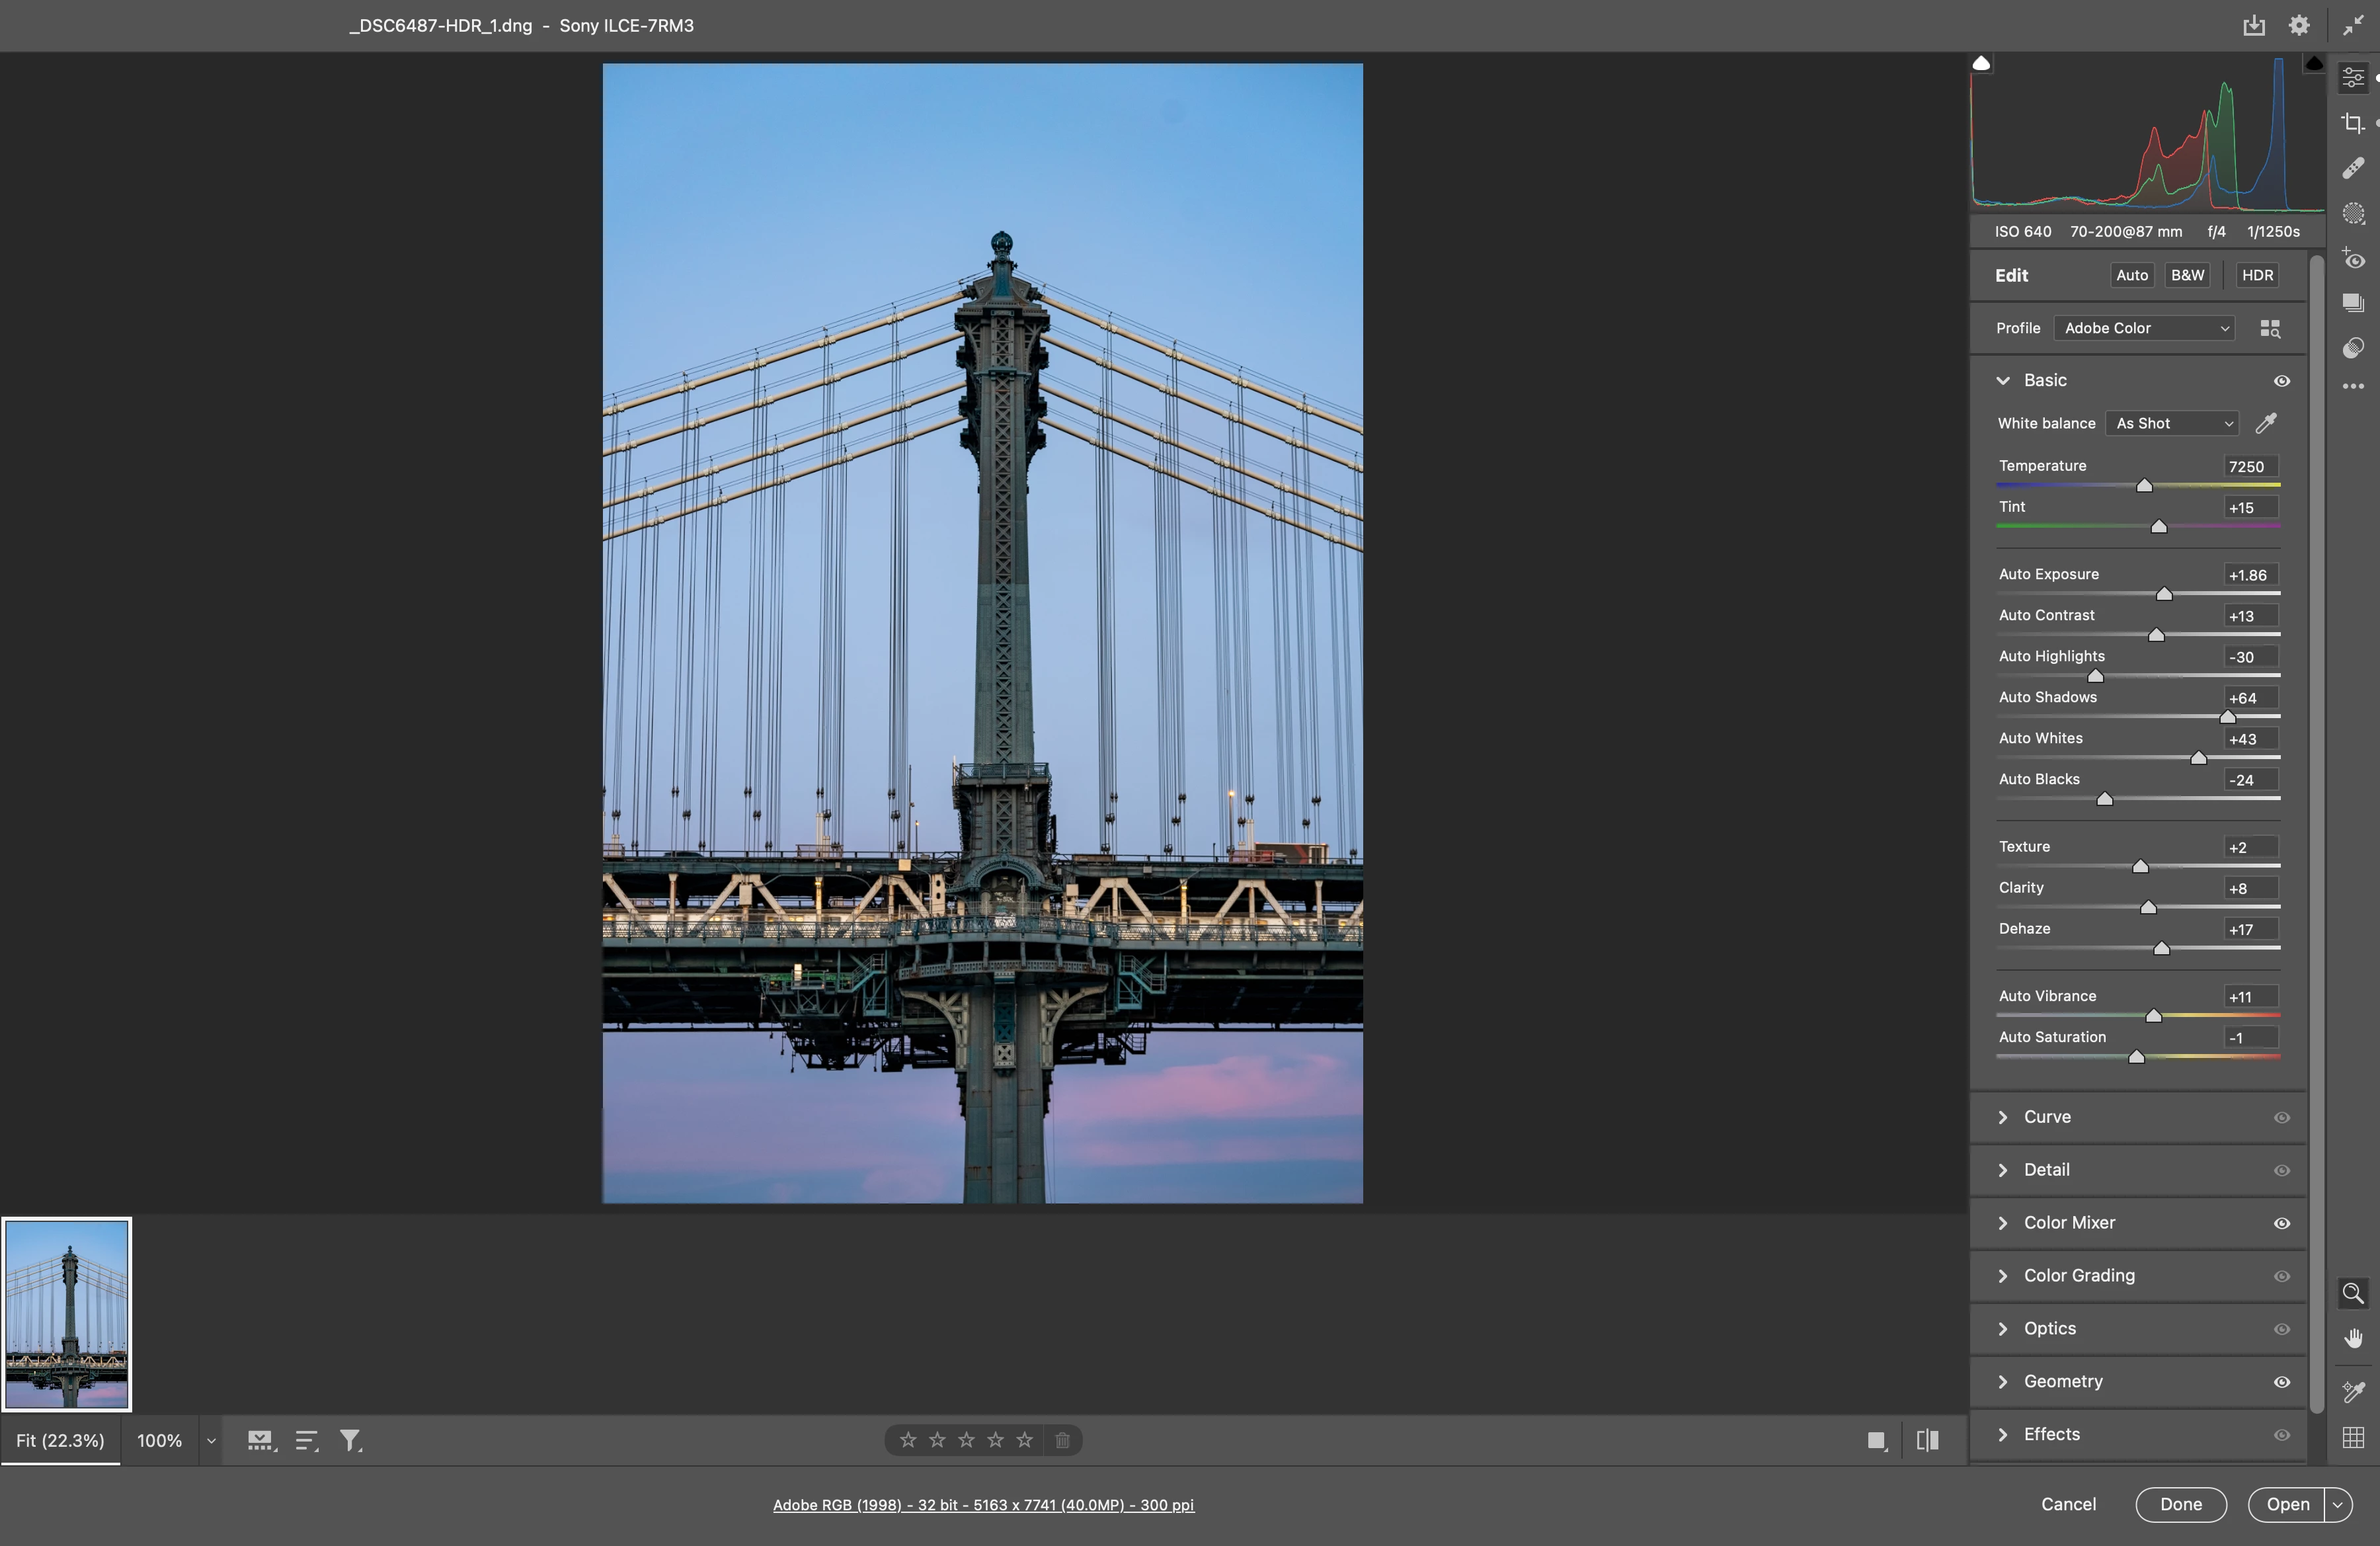Select the Healing brush tool
Viewport: 2380px width, 1546px height.
point(2352,168)
